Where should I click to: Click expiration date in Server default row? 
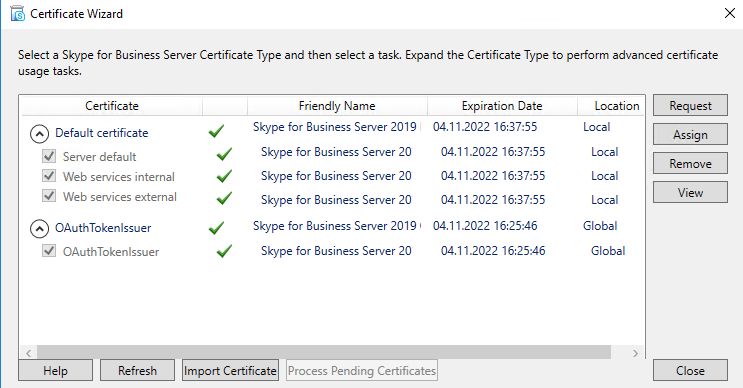[493, 152]
